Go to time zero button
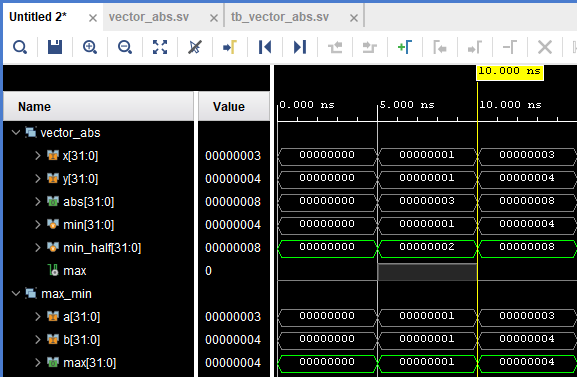 click(x=265, y=47)
